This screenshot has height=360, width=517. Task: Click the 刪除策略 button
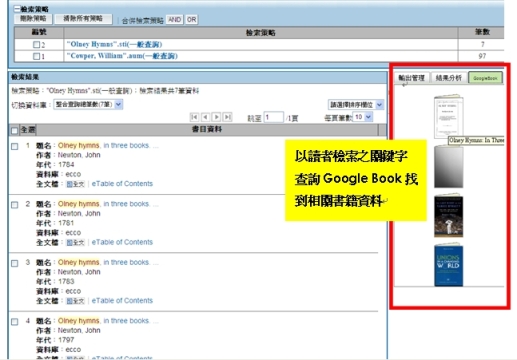[33, 19]
